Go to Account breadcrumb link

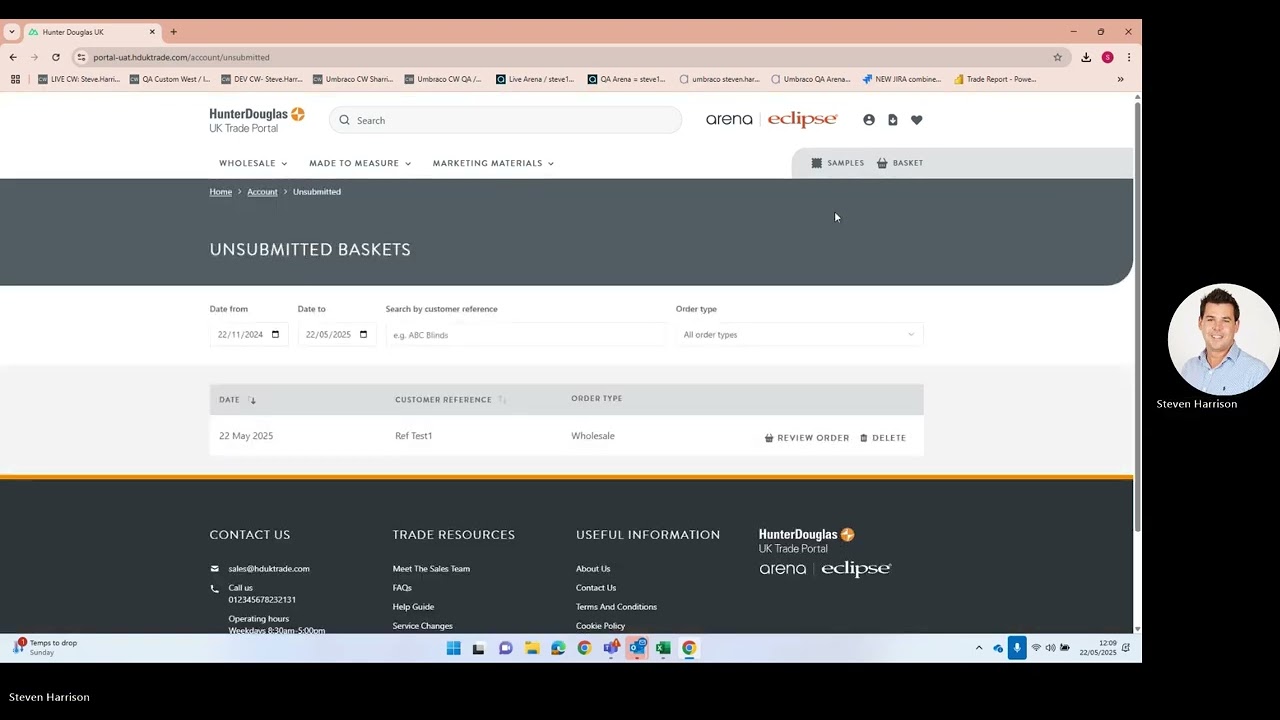point(262,192)
